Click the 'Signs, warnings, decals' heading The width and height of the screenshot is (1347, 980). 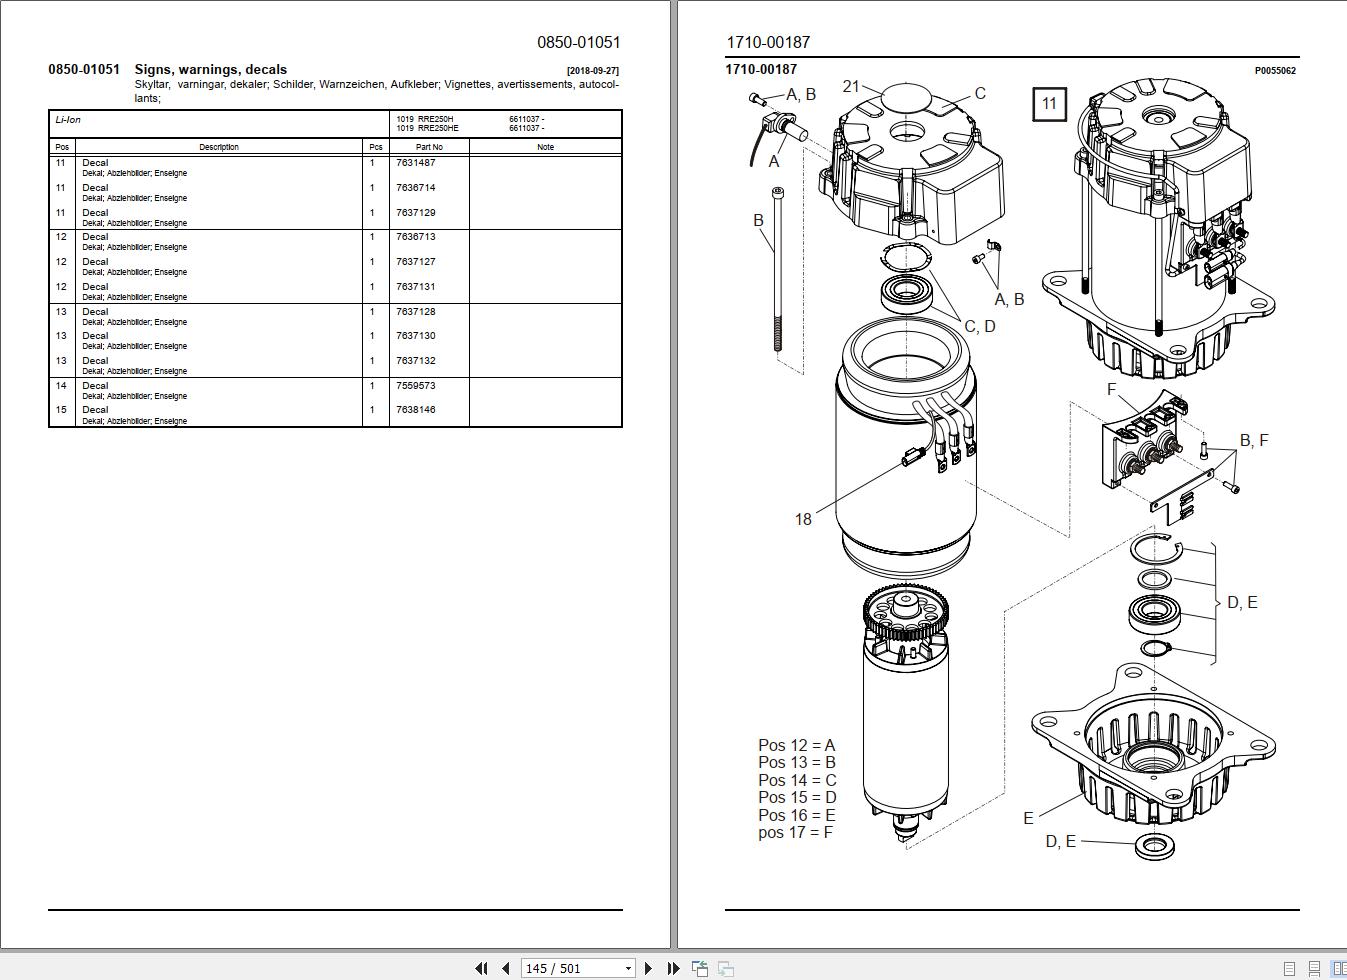pyautogui.click(x=211, y=70)
